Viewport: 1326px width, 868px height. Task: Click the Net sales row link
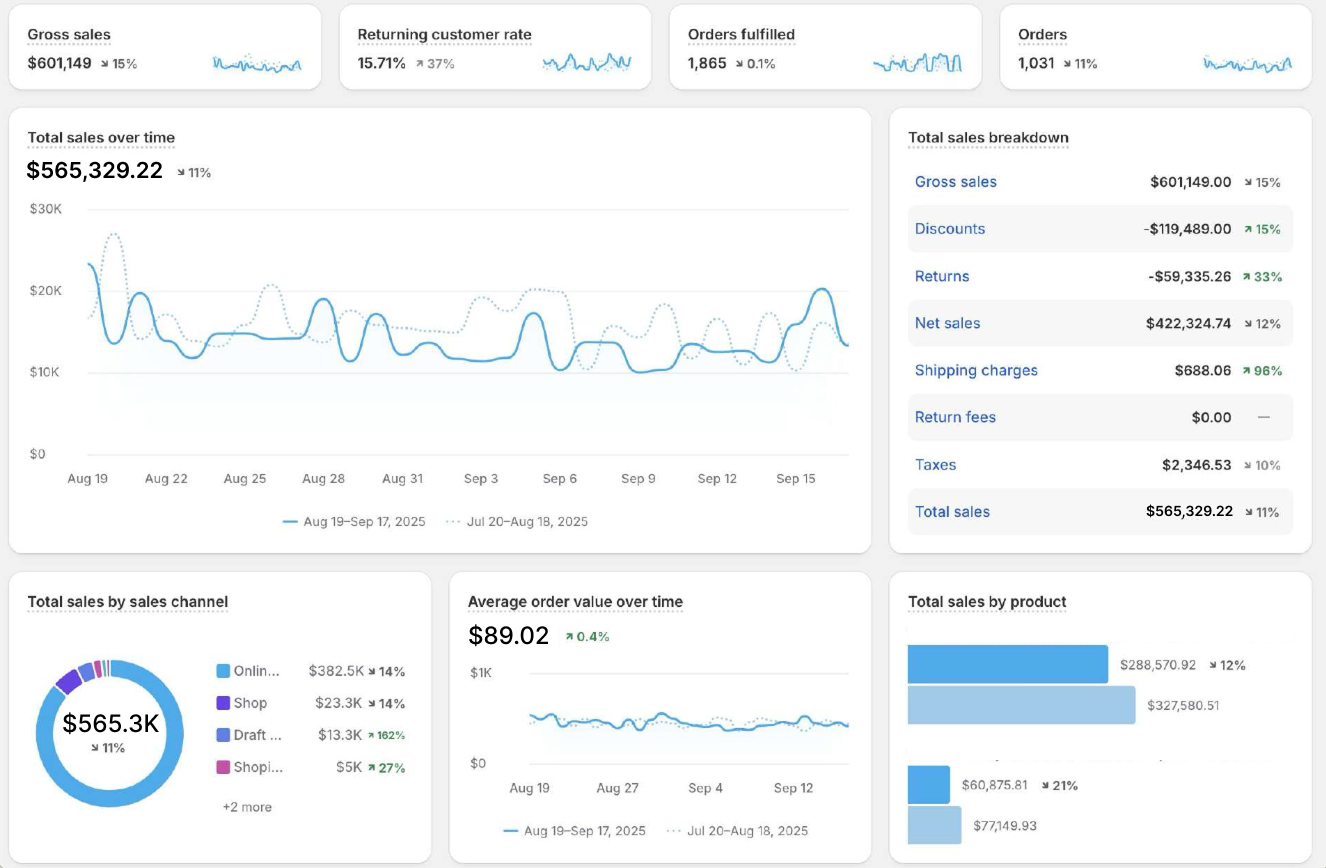[x=947, y=323]
